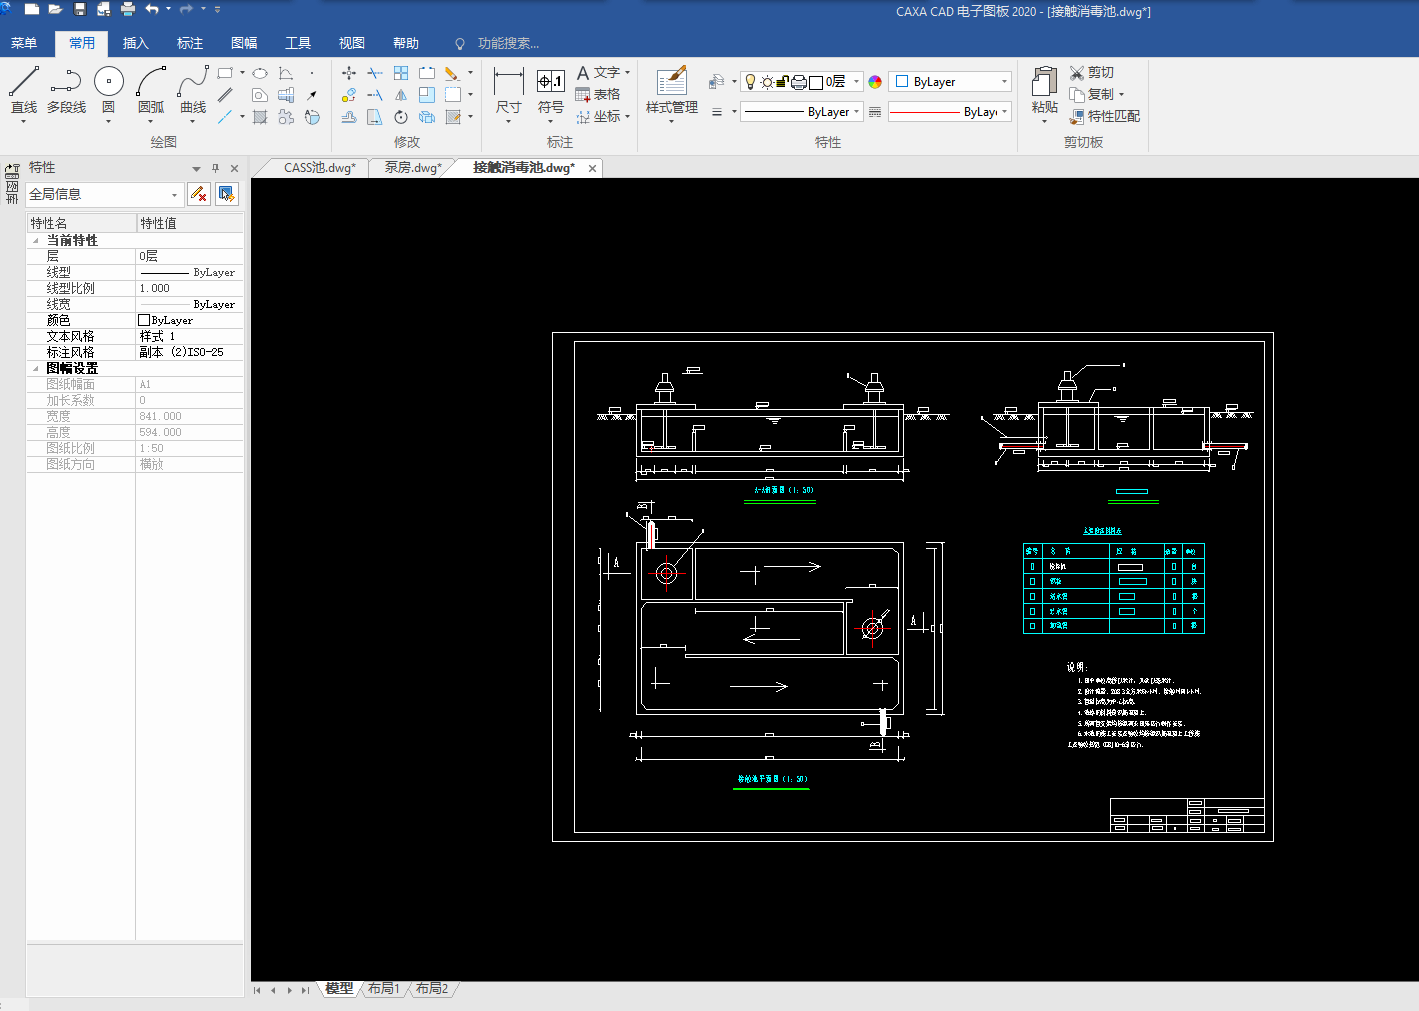Collapse the 图幅设置 section
Viewport: 1419px width, 1011px height.
pyautogui.click(x=36, y=369)
